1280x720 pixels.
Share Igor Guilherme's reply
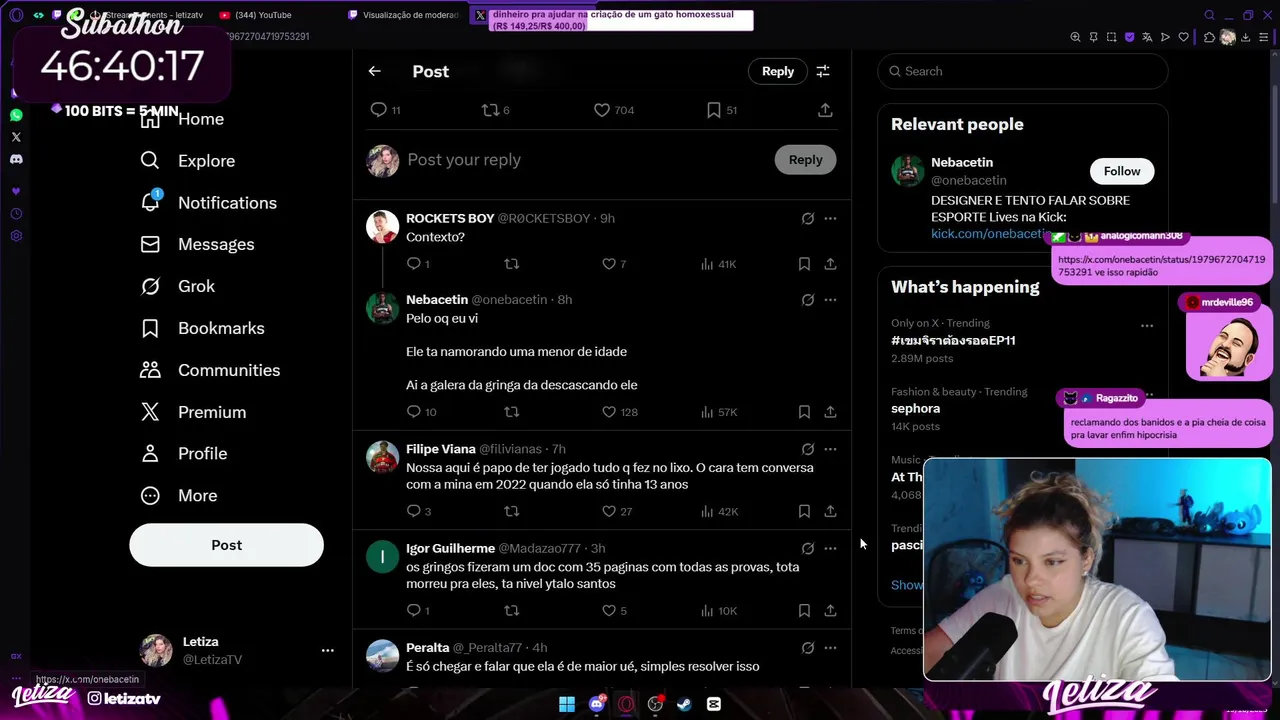click(x=830, y=610)
